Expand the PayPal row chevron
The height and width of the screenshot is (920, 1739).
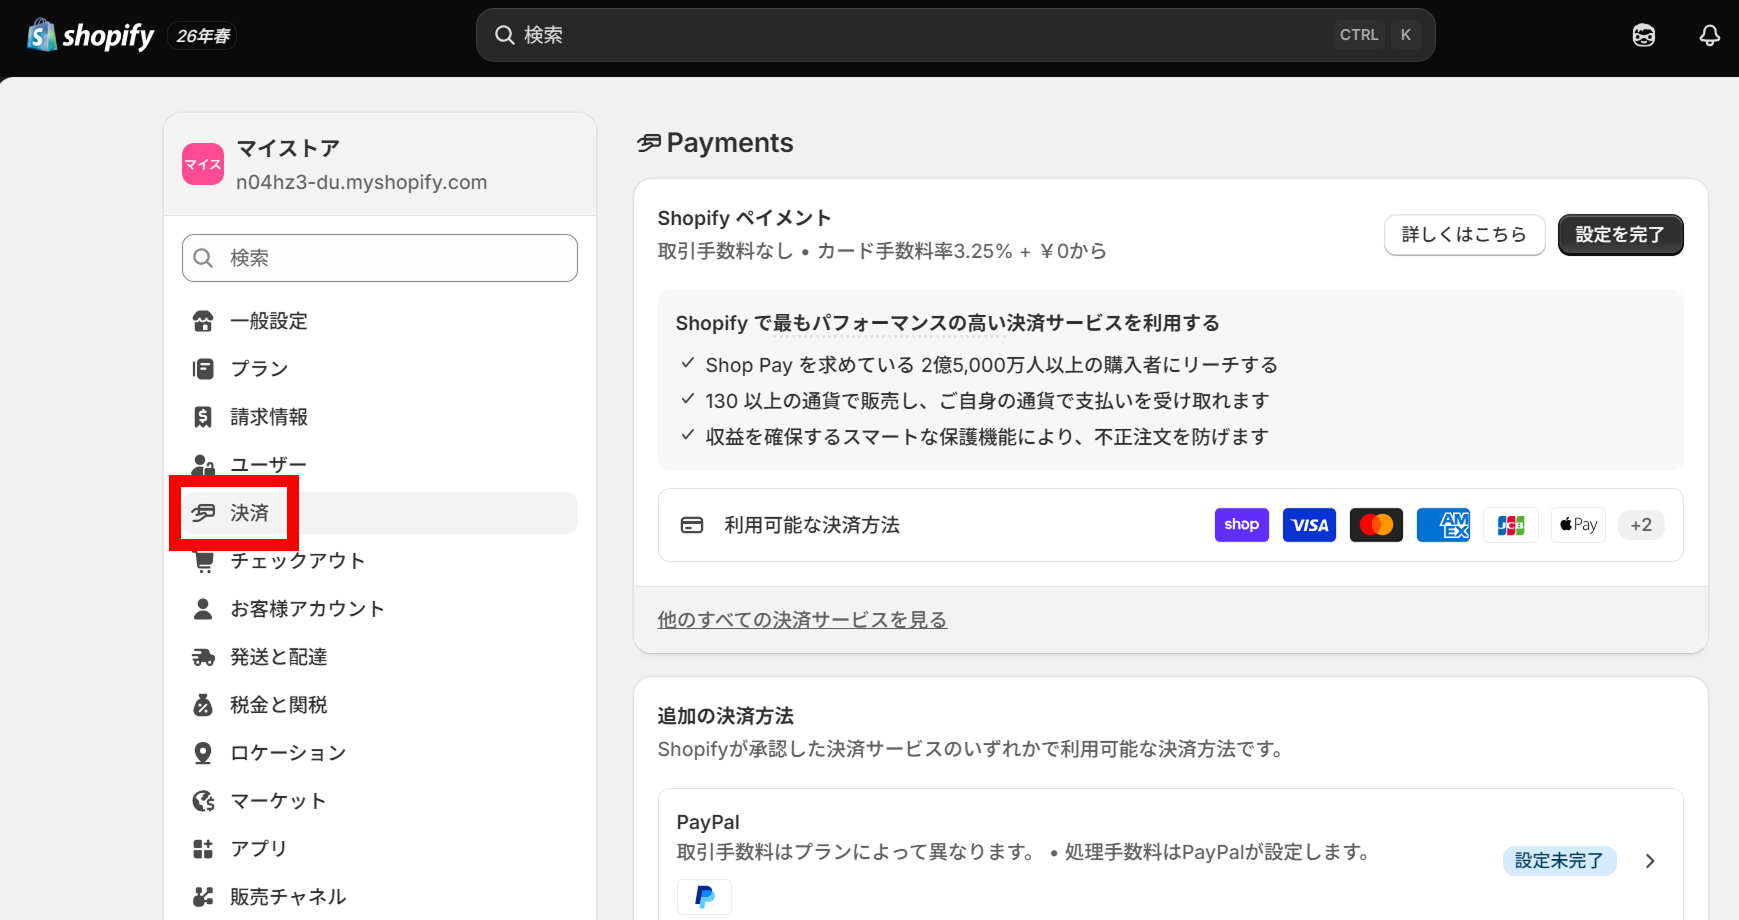[1650, 861]
